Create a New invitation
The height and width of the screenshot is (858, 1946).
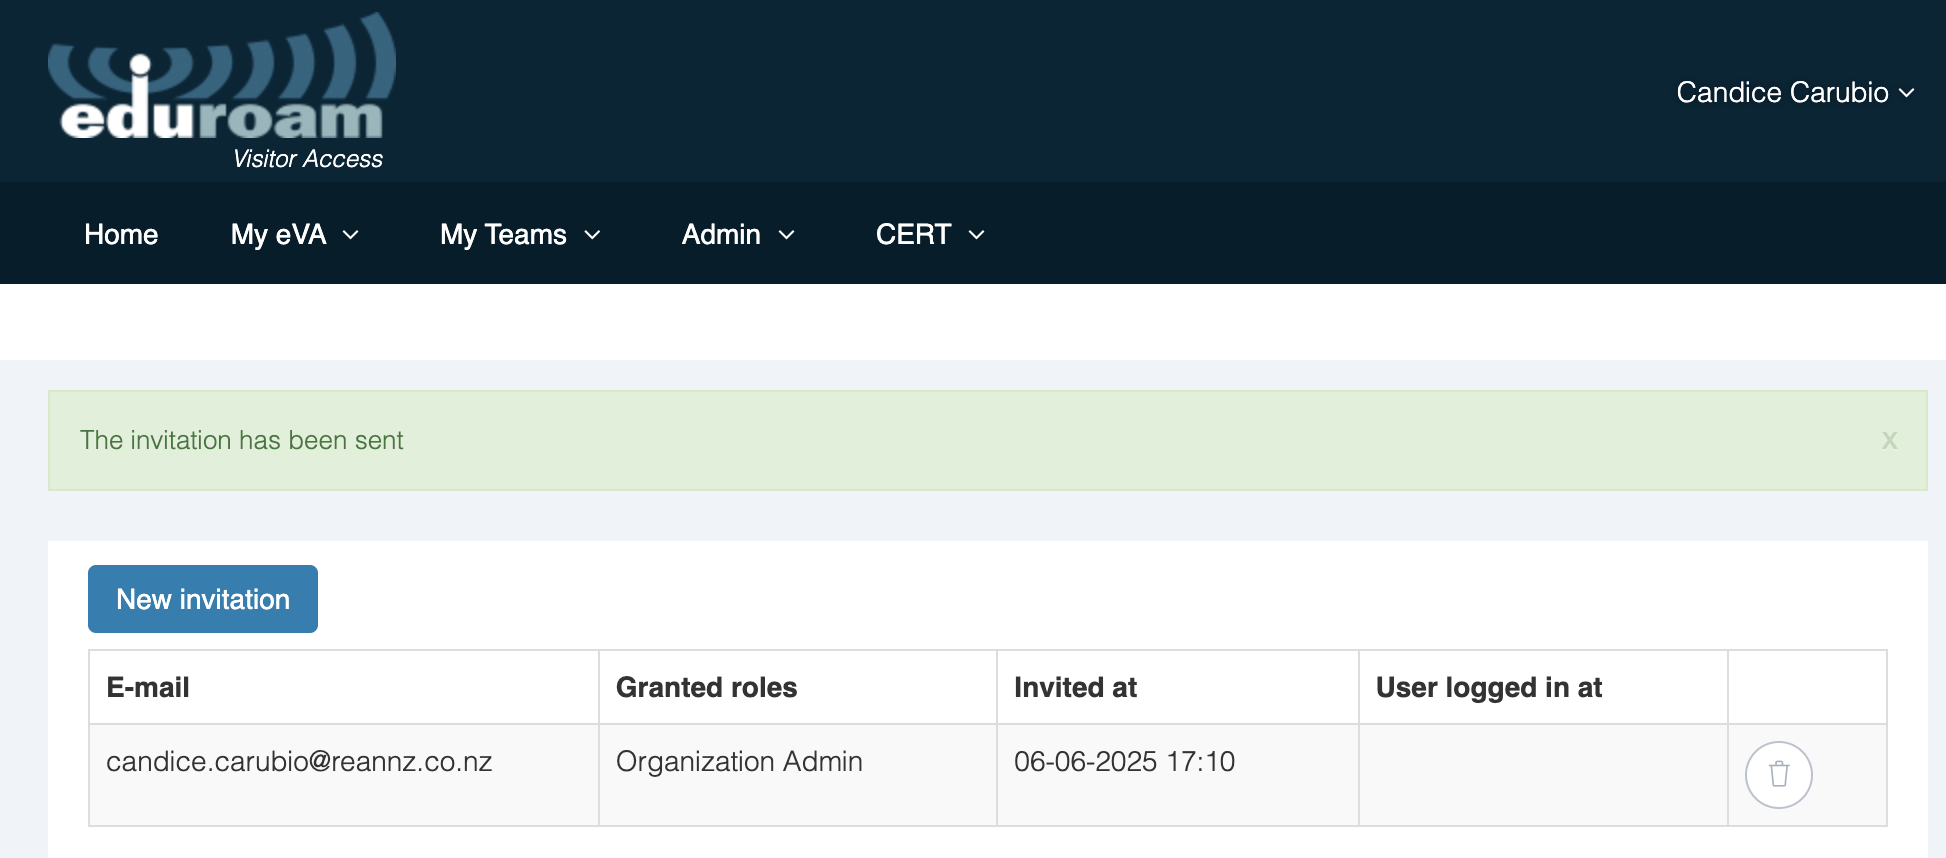pyautogui.click(x=203, y=599)
